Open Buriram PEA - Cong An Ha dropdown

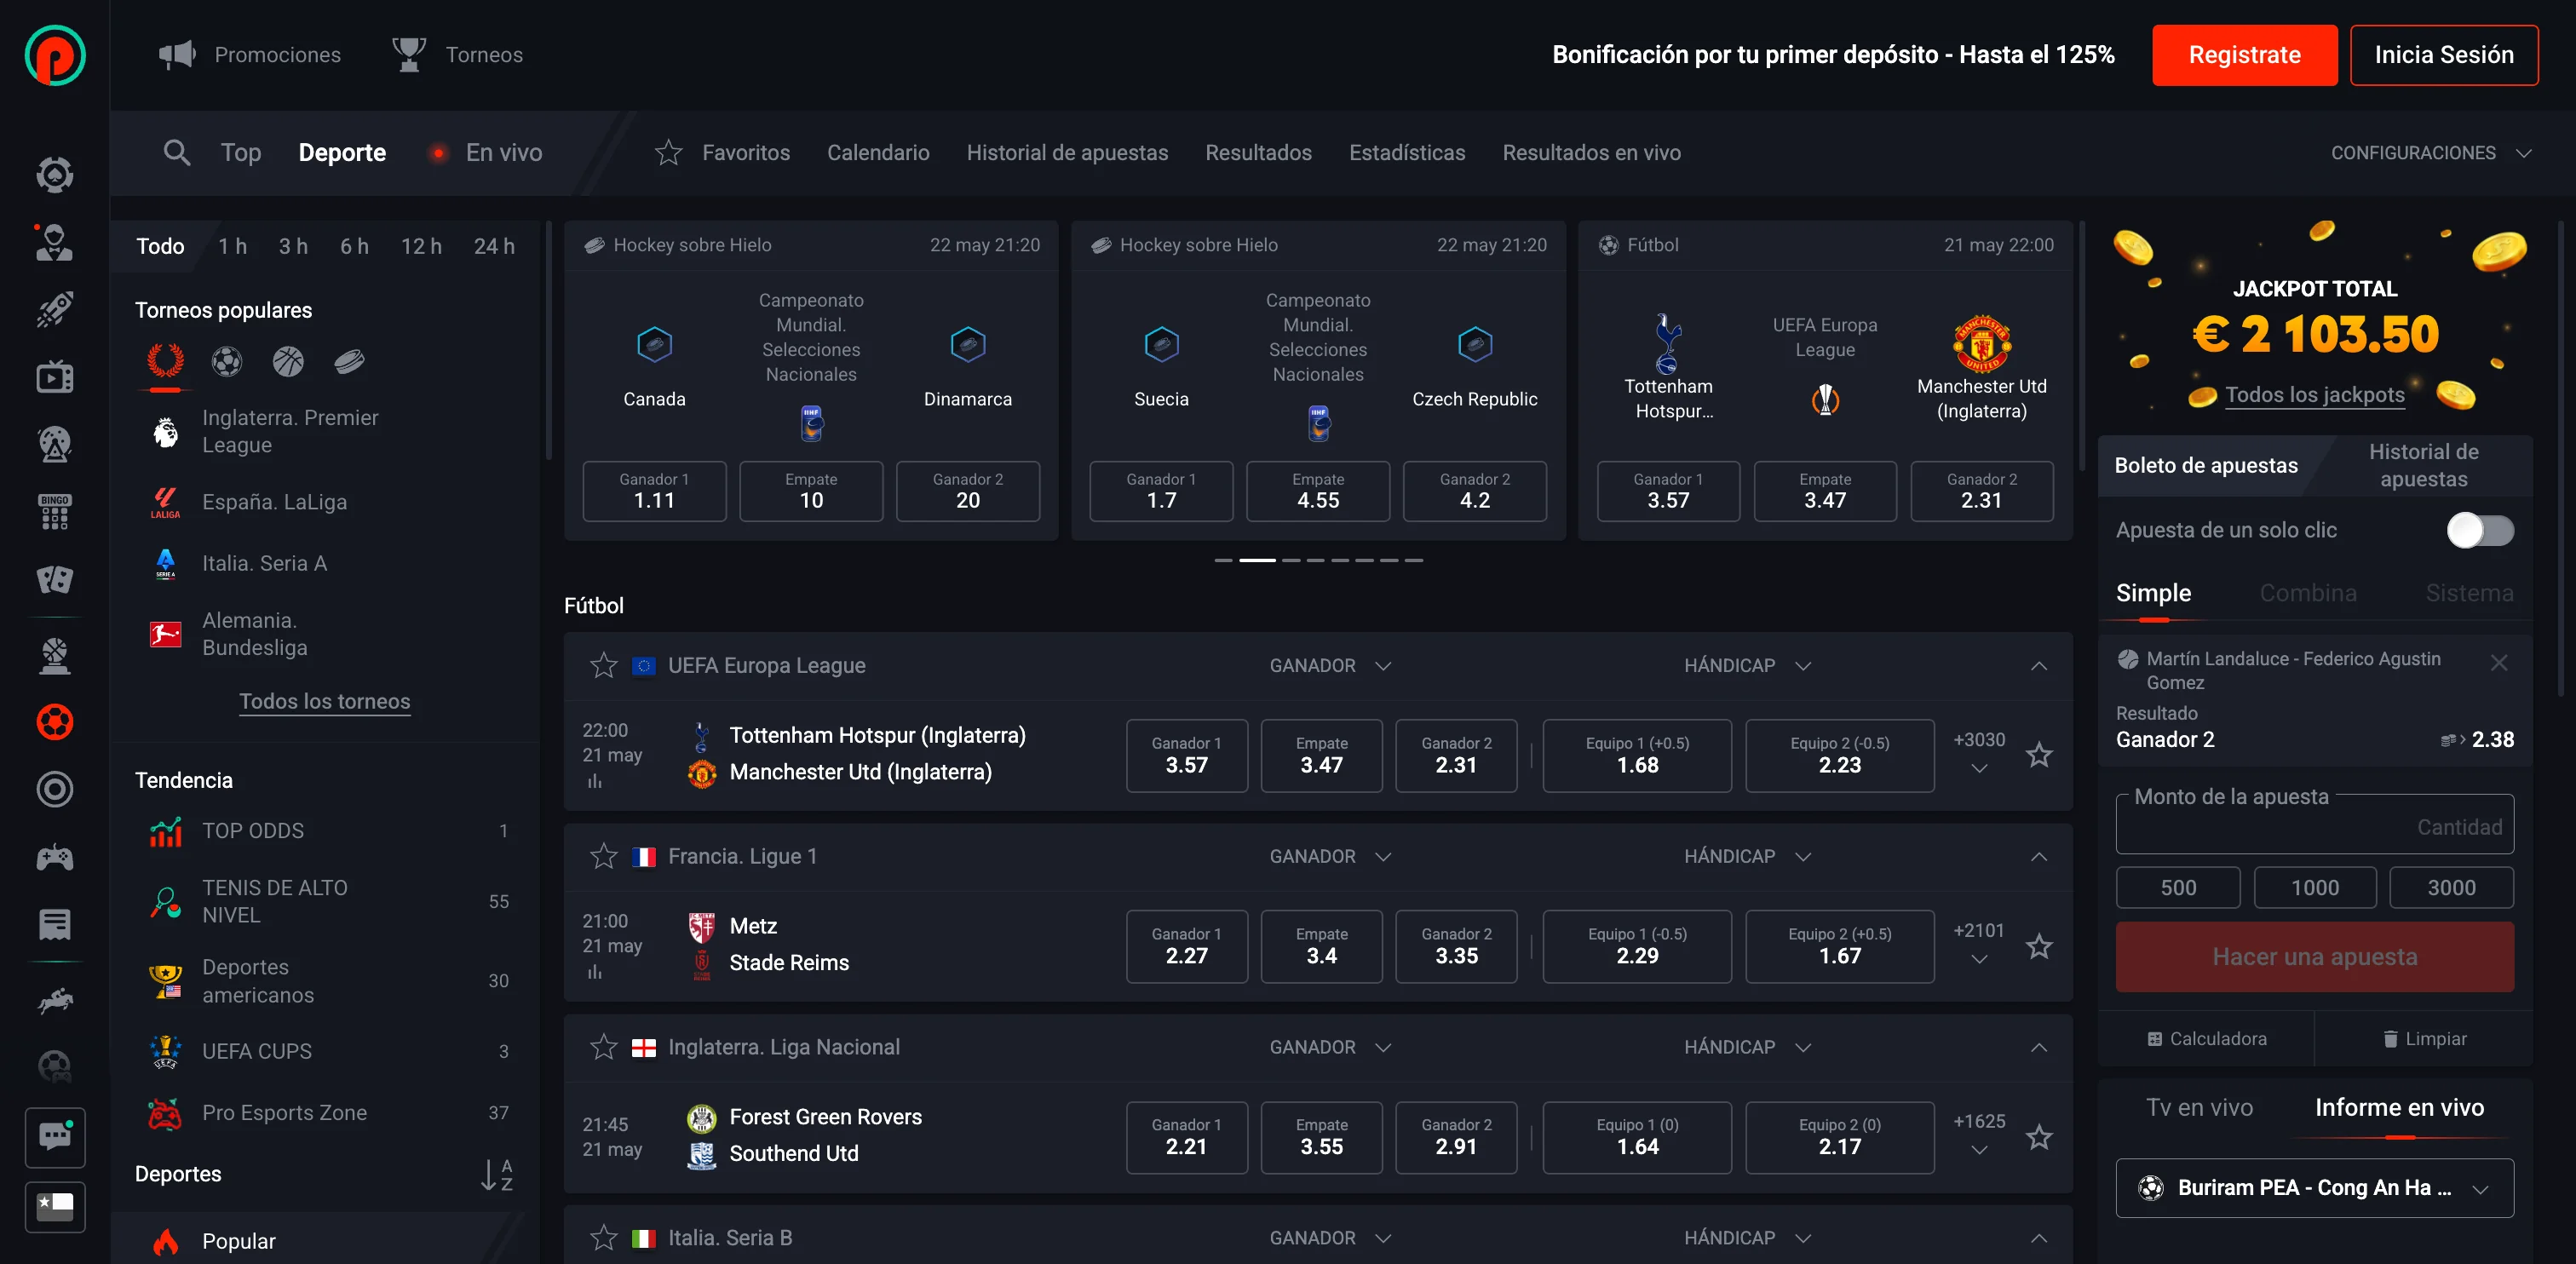(x=2314, y=1188)
